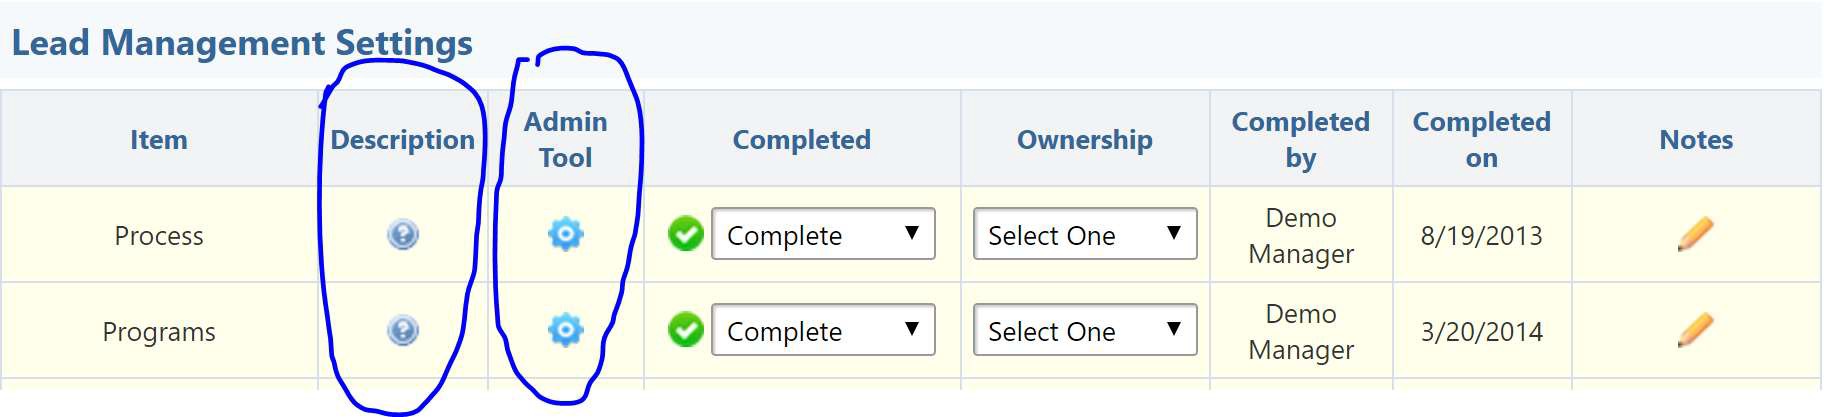The image size is (1824, 417).
Task: Edit notes for the Process row
Action: [1695, 235]
